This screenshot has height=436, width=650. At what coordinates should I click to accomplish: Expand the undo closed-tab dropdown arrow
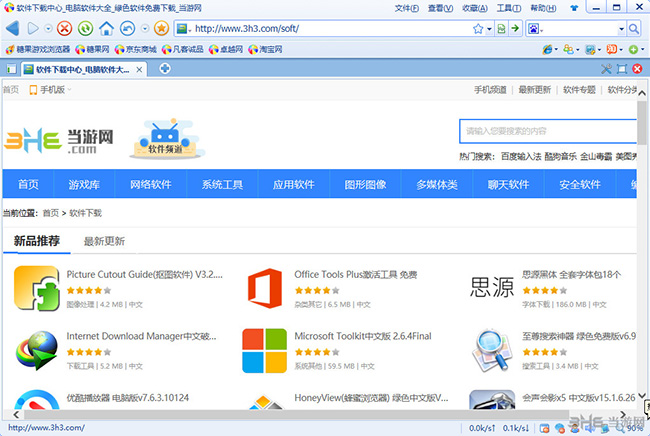tap(145, 29)
